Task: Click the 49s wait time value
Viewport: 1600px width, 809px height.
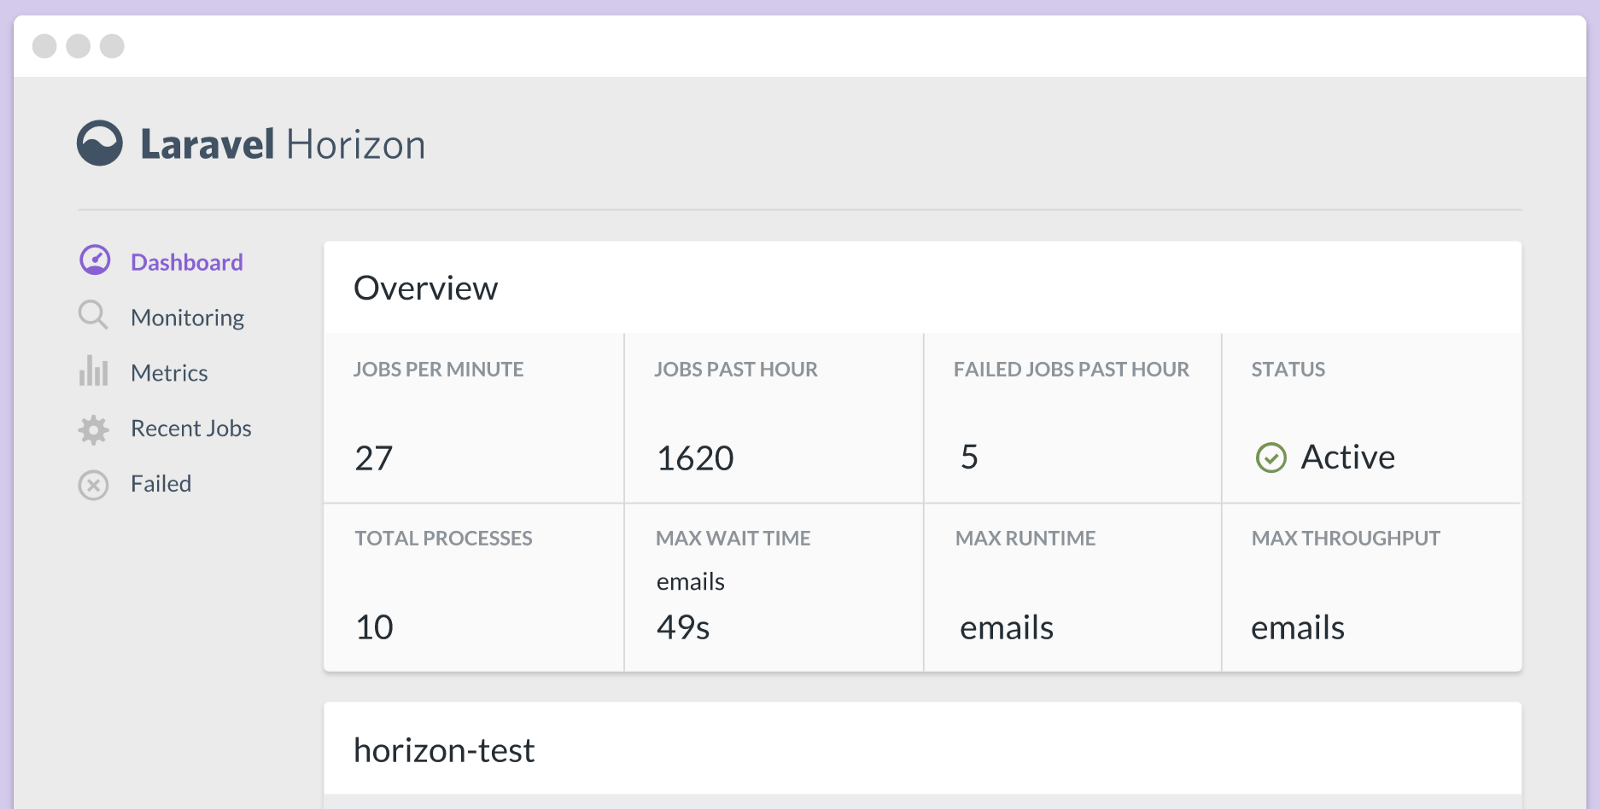Action: point(683,627)
